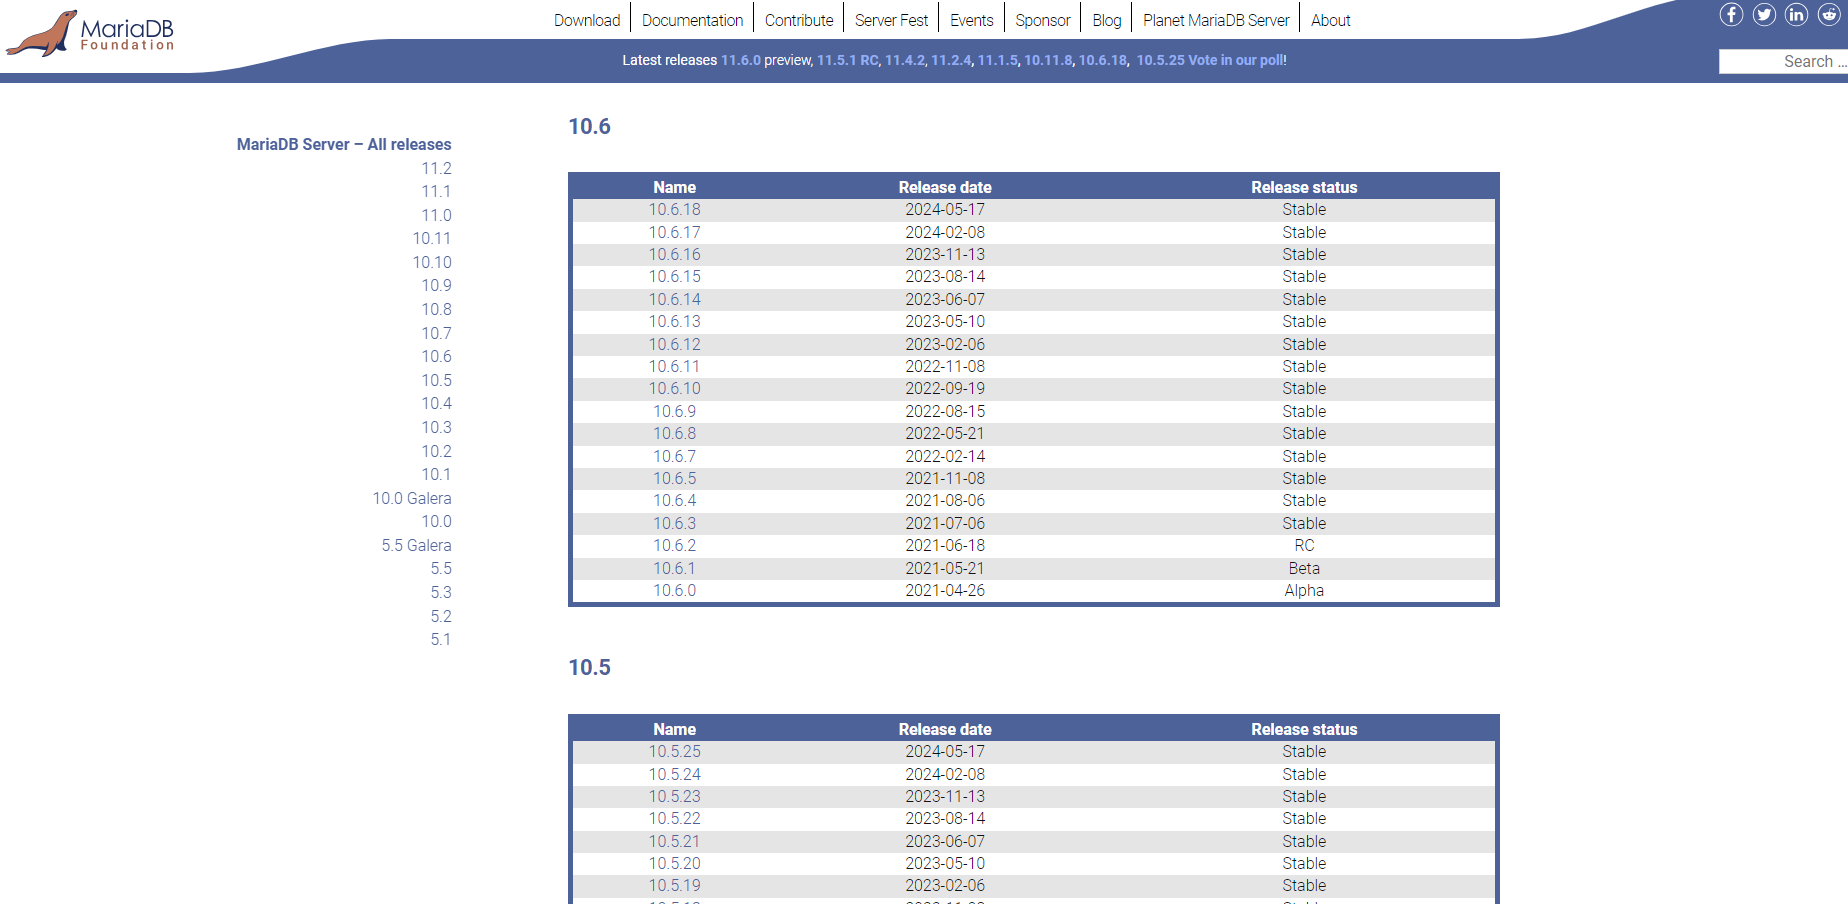Jump to 11.2 in the sidebar
The width and height of the screenshot is (1848, 904).
pyautogui.click(x=436, y=168)
